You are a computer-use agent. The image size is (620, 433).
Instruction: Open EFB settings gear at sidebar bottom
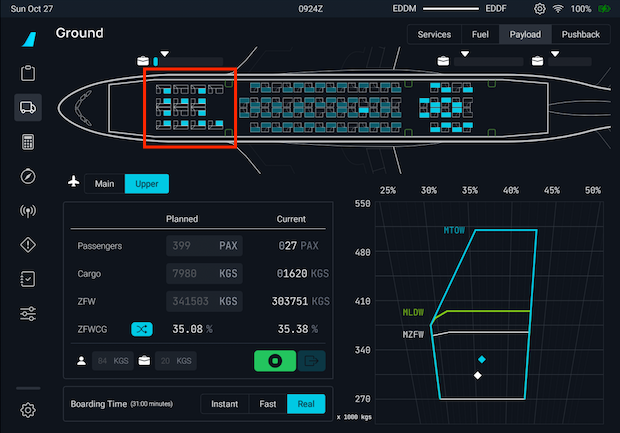pyautogui.click(x=28, y=409)
